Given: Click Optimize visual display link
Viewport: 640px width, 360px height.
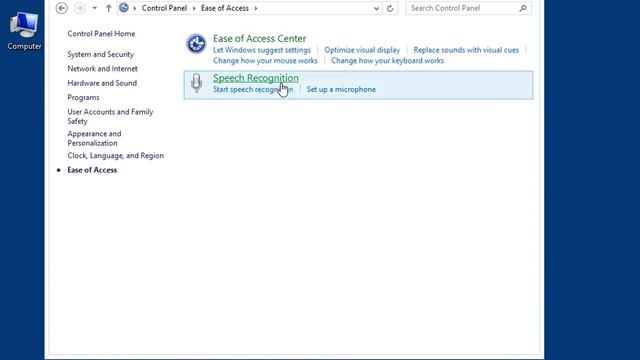Looking at the screenshot, I should pos(362,50).
